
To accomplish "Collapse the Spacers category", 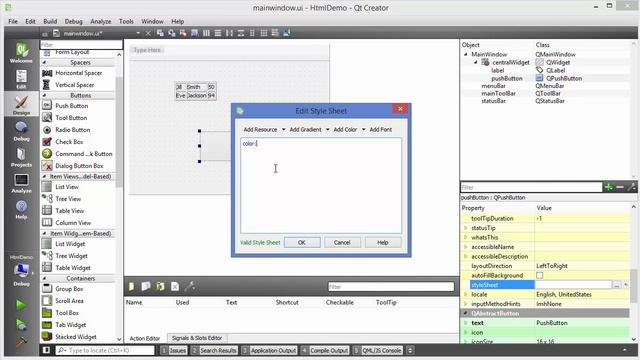I will coord(44,62).
